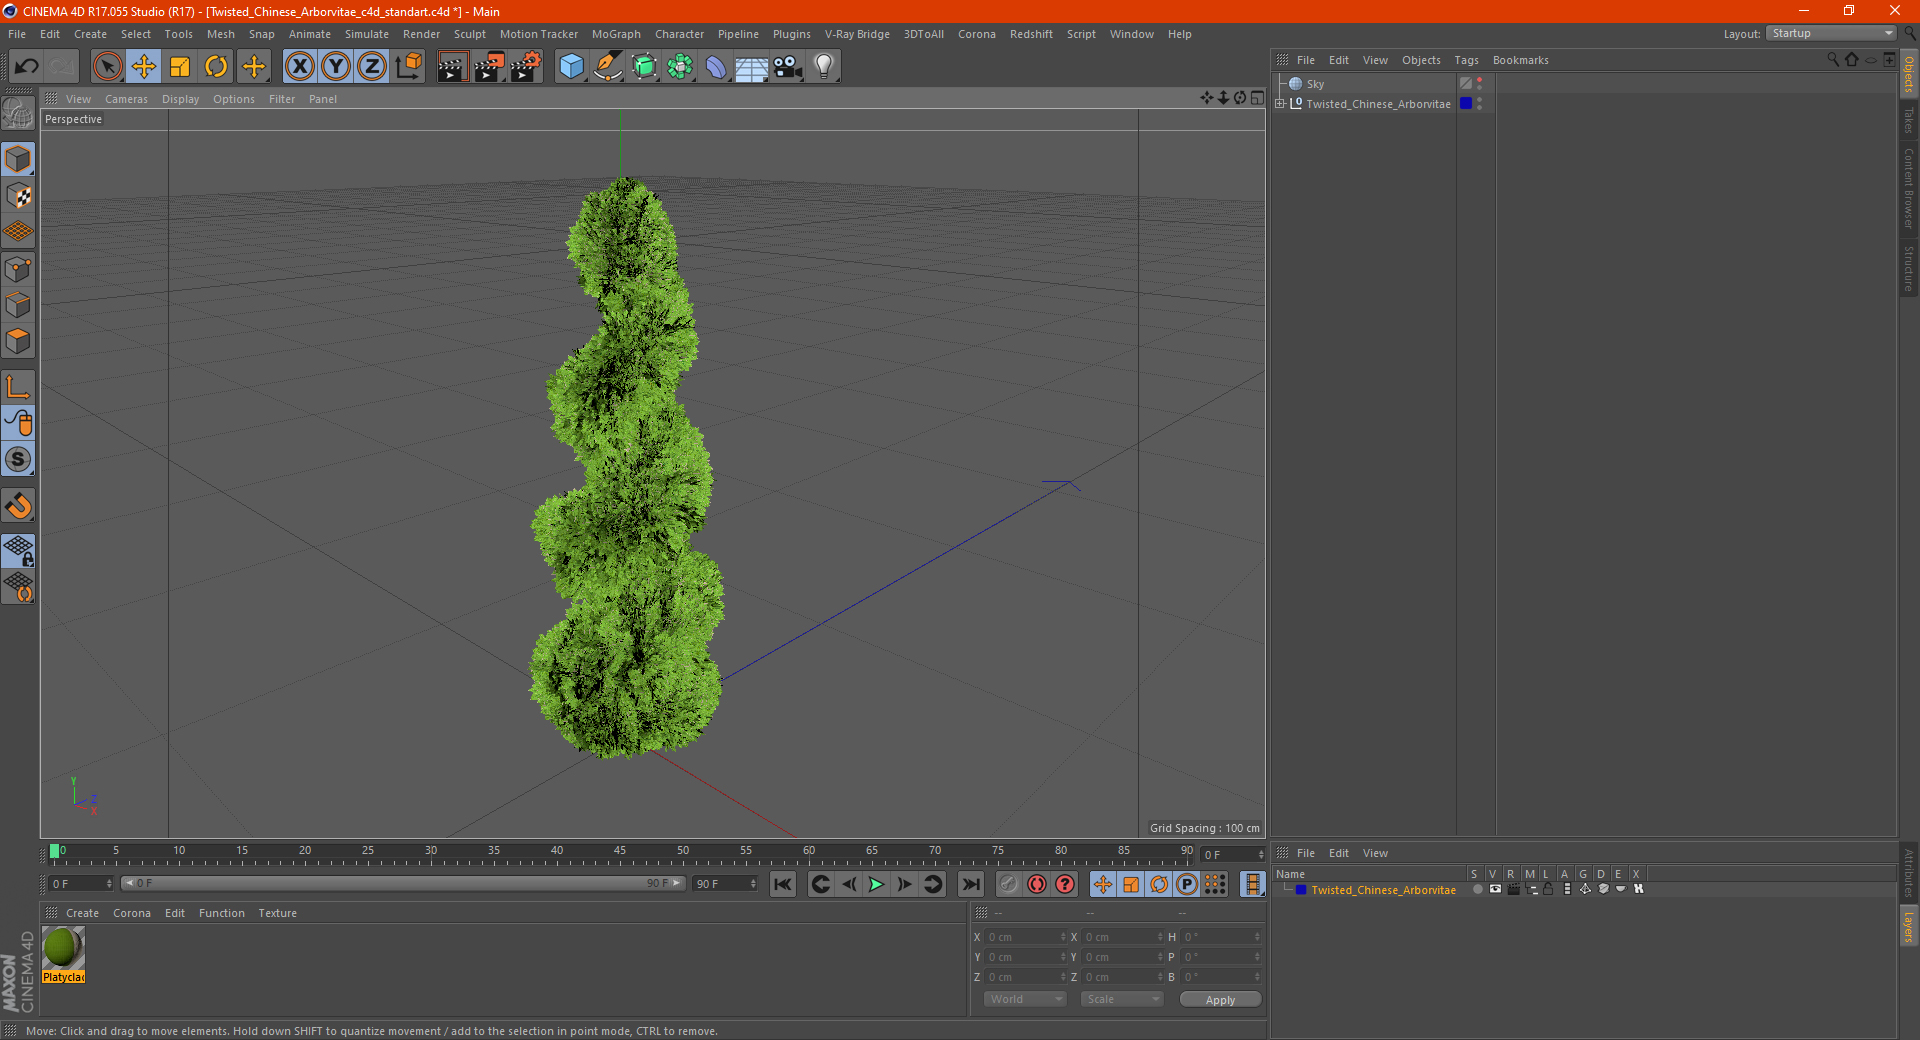The height and width of the screenshot is (1040, 1920).
Task: Toggle Z axis lock
Action: pos(372,67)
